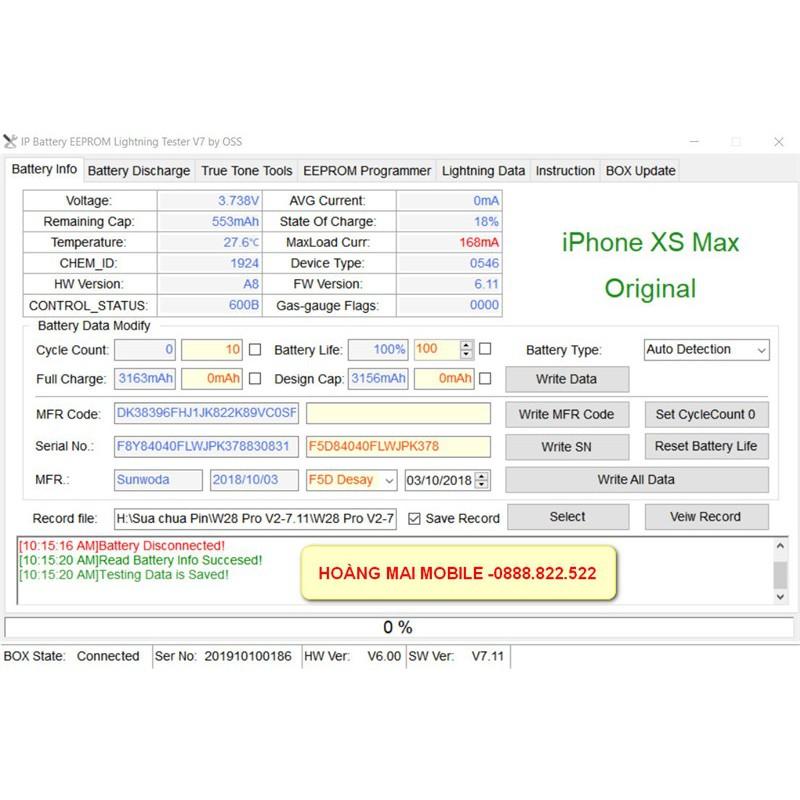Check the Full Charge modify checkbox
800x800 pixels.
point(255,379)
